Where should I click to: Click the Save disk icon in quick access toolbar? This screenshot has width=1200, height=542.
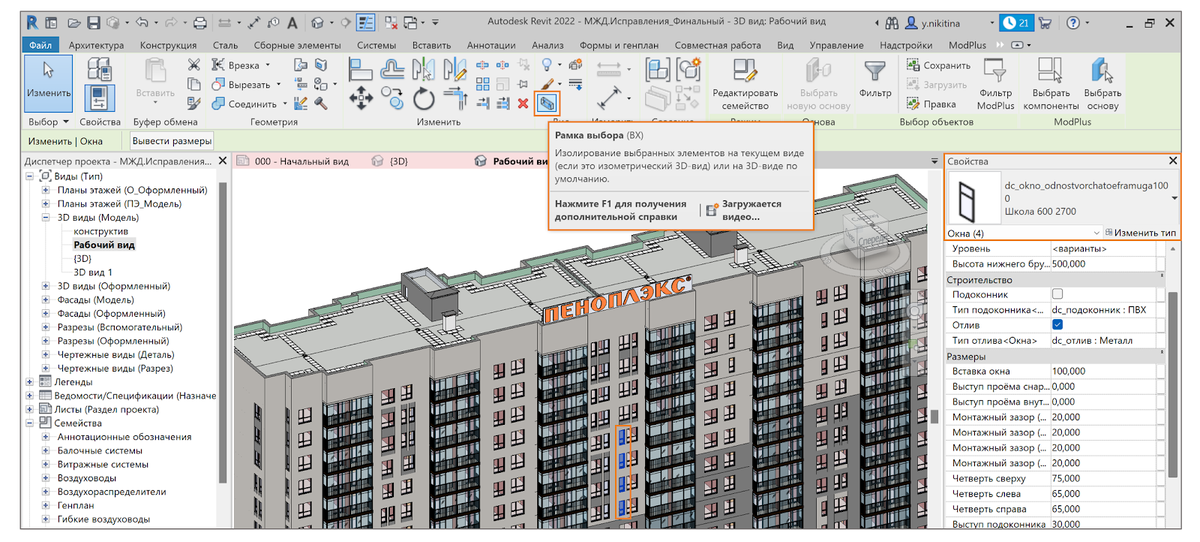93,22
